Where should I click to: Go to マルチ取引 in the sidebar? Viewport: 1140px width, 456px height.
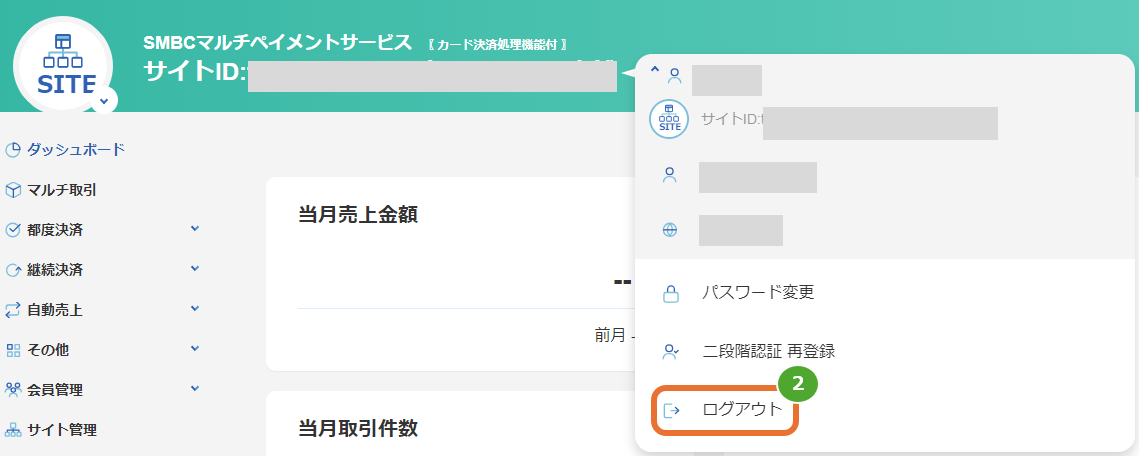[x=62, y=191]
